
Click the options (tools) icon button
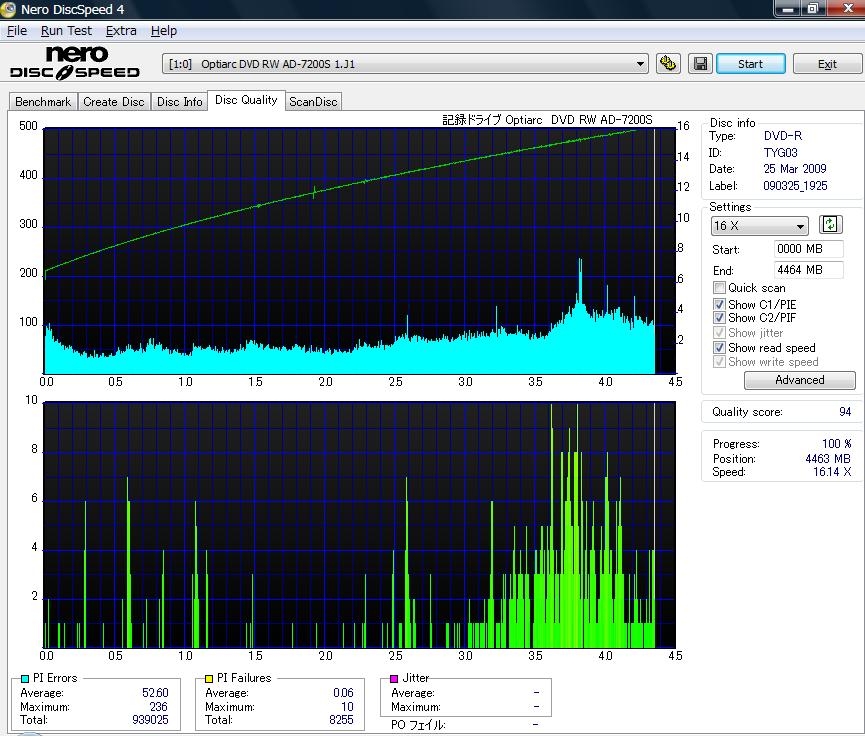tap(668, 64)
